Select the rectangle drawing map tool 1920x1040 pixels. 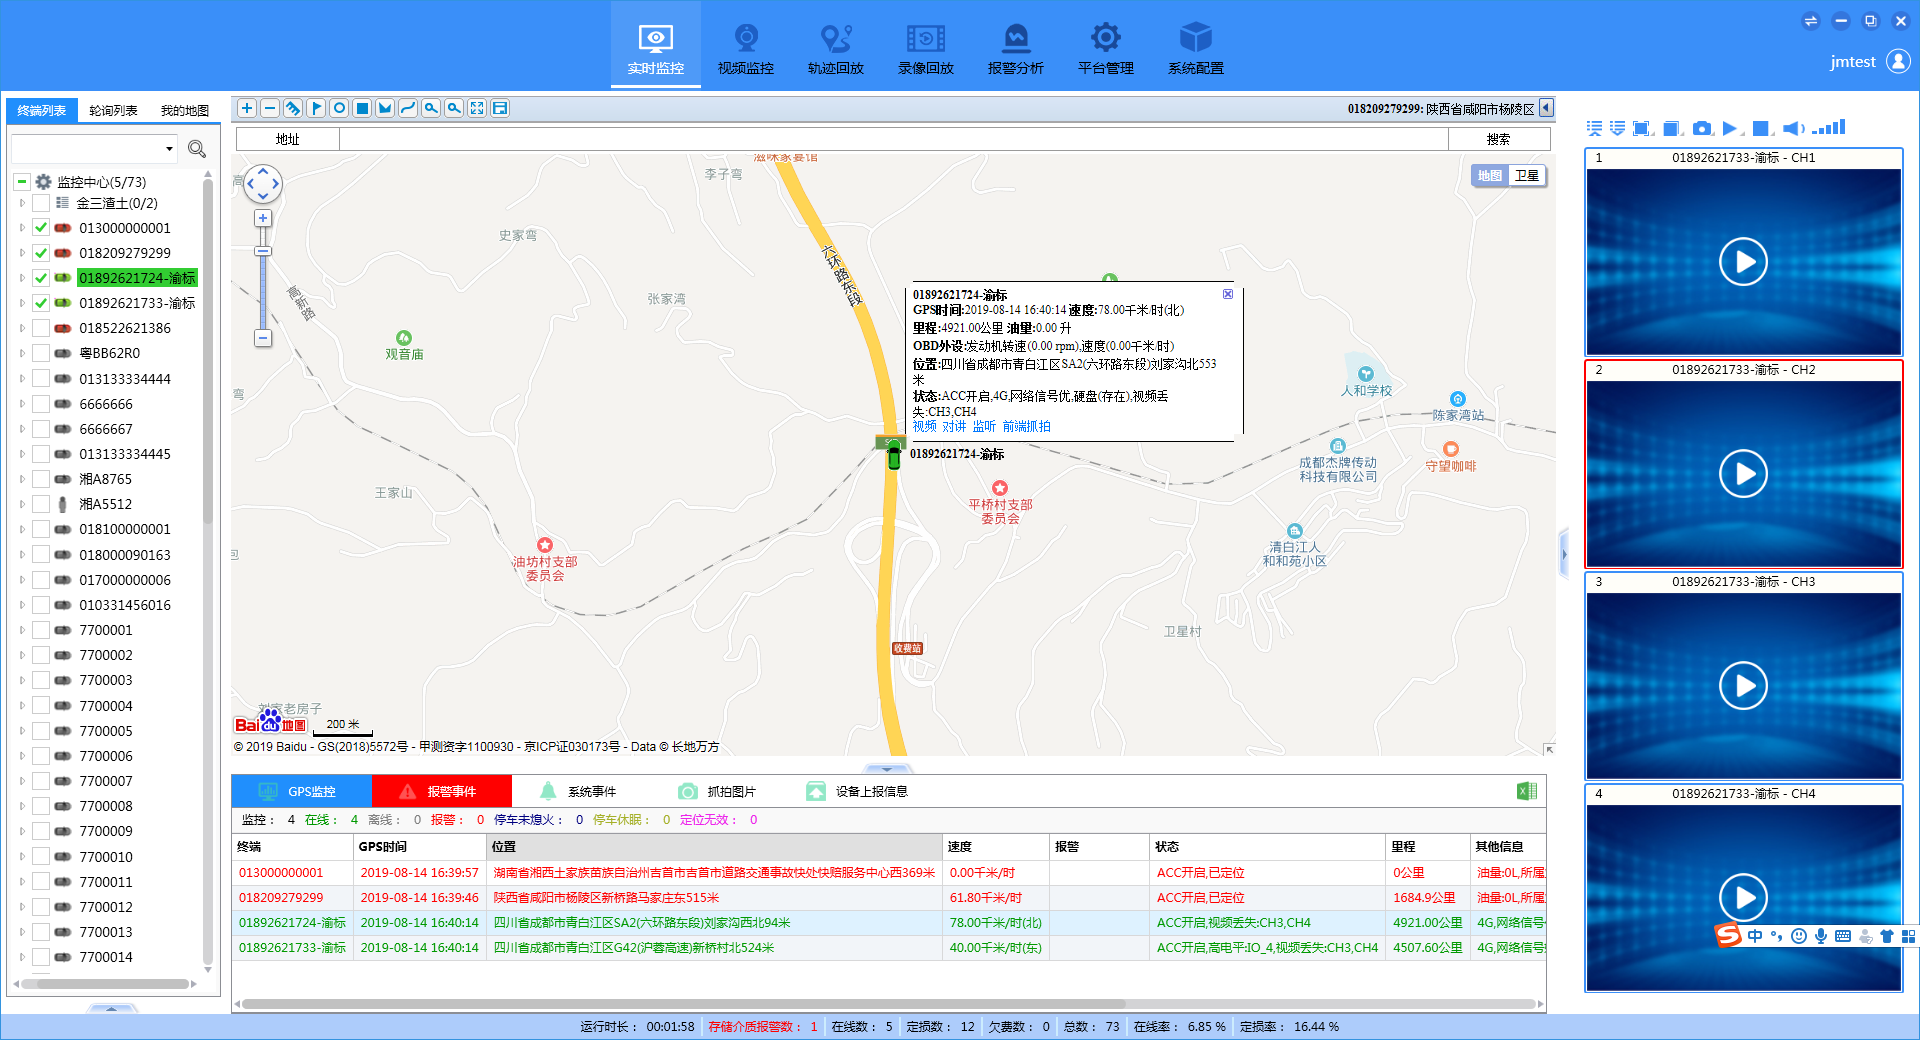pyautogui.click(x=362, y=108)
